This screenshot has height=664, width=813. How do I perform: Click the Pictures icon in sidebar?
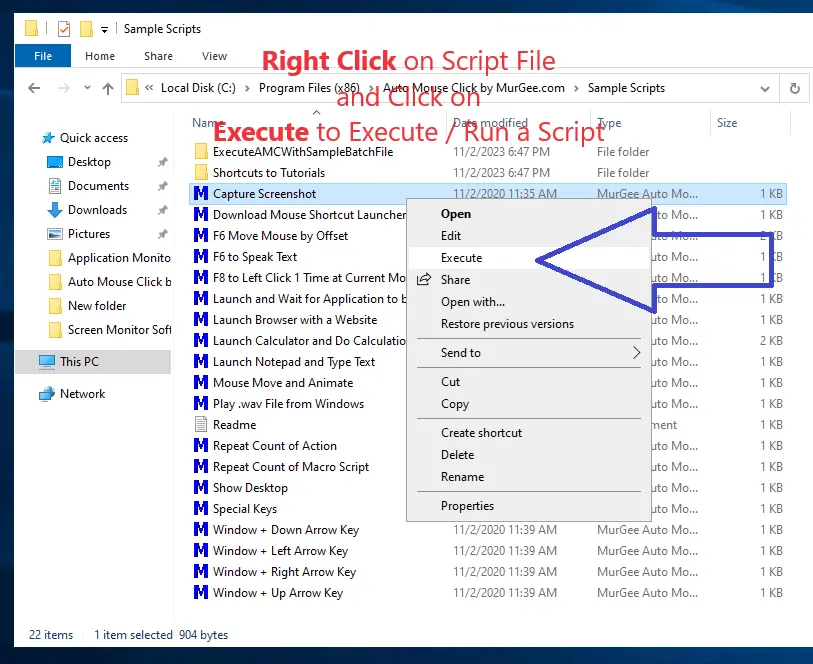click(x=54, y=234)
